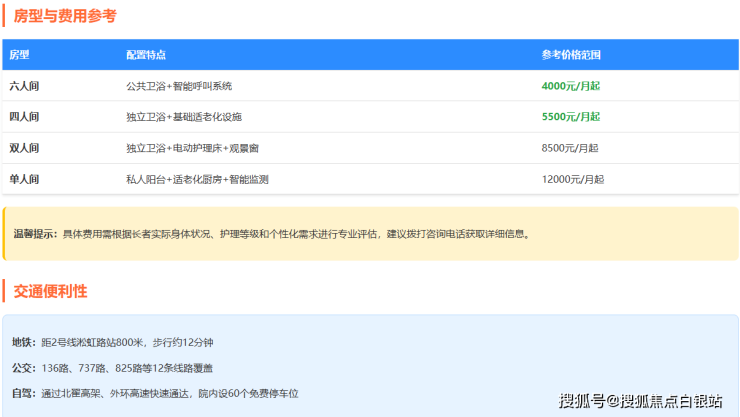Click the green 4000元/月起 price
The width and height of the screenshot is (740, 417).
pos(570,86)
